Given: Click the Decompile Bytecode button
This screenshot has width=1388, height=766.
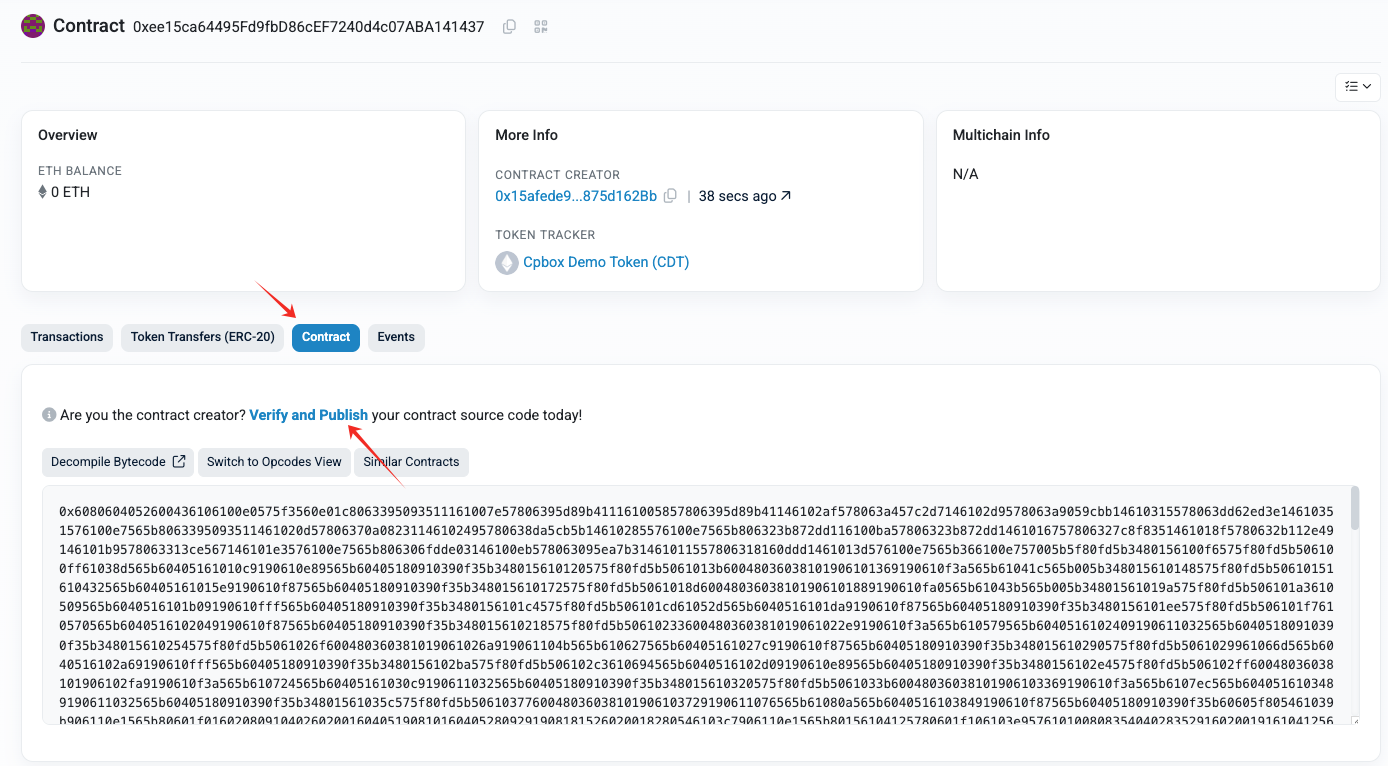Looking at the screenshot, I should pyautogui.click(x=118, y=462).
